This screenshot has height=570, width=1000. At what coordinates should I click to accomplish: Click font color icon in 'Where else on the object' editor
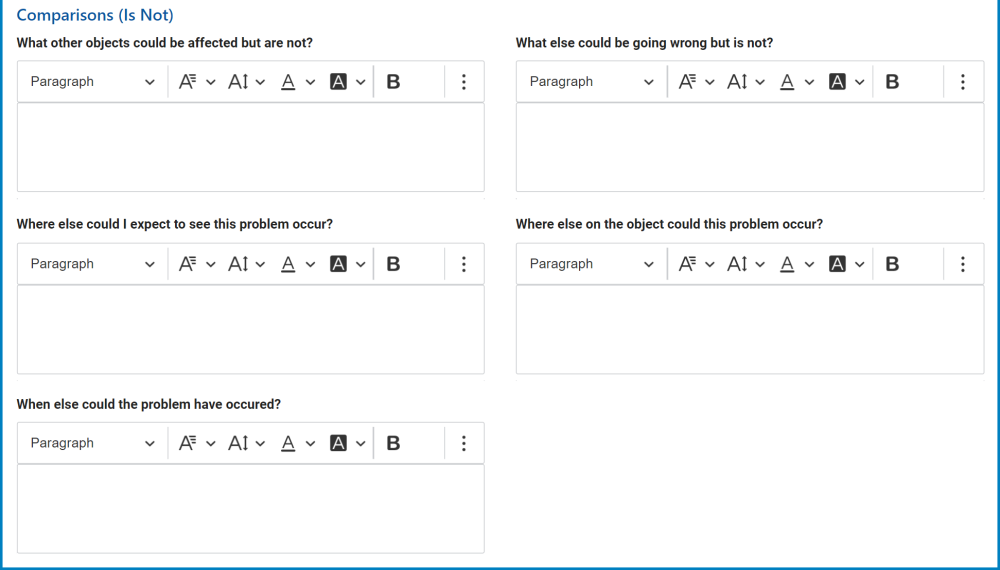[x=787, y=264]
